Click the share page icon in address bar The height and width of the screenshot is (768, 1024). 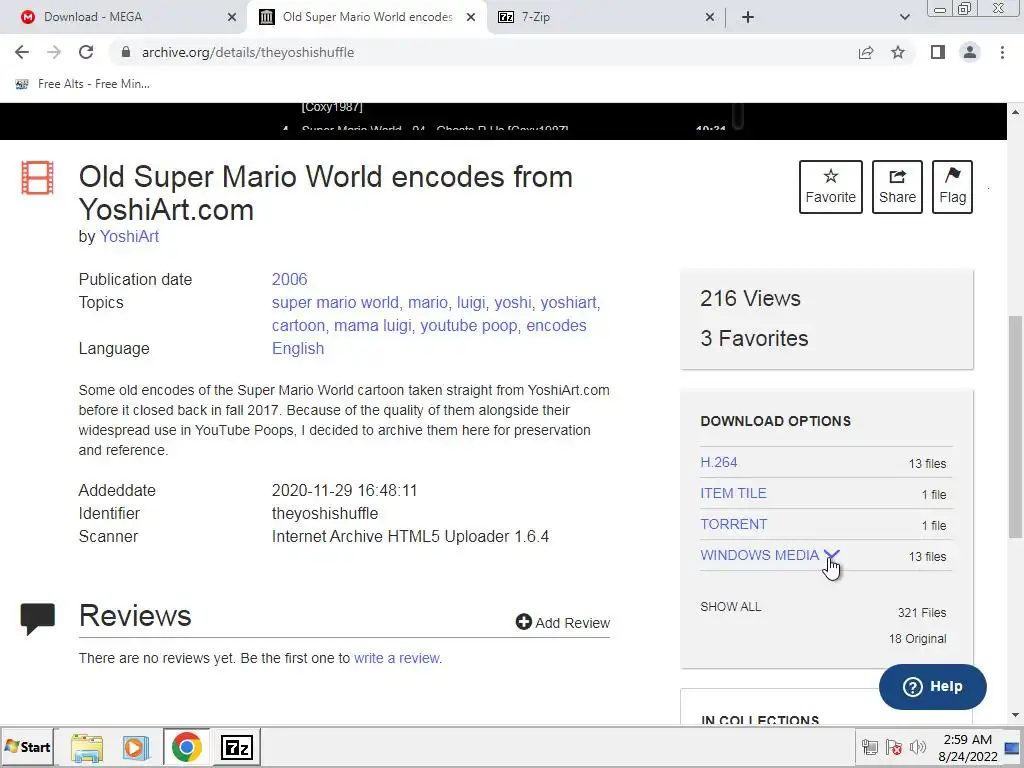tap(866, 52)
